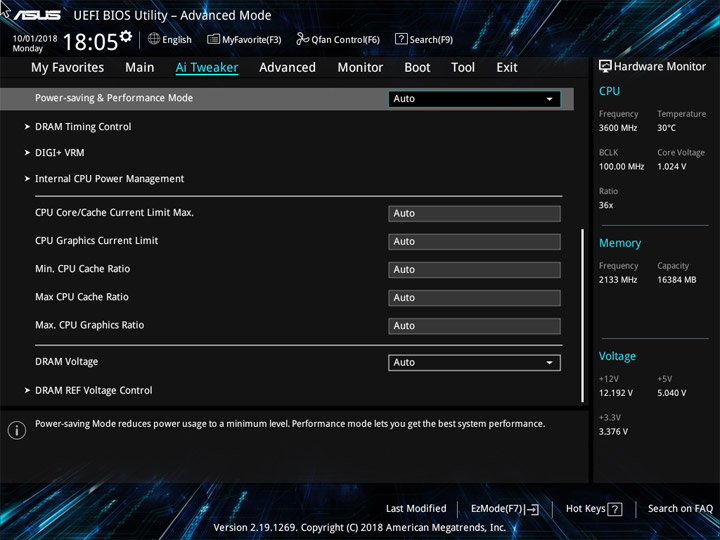720x540 pixels.
Task: Click the 5.040 V value
Action: pos(671,393)
